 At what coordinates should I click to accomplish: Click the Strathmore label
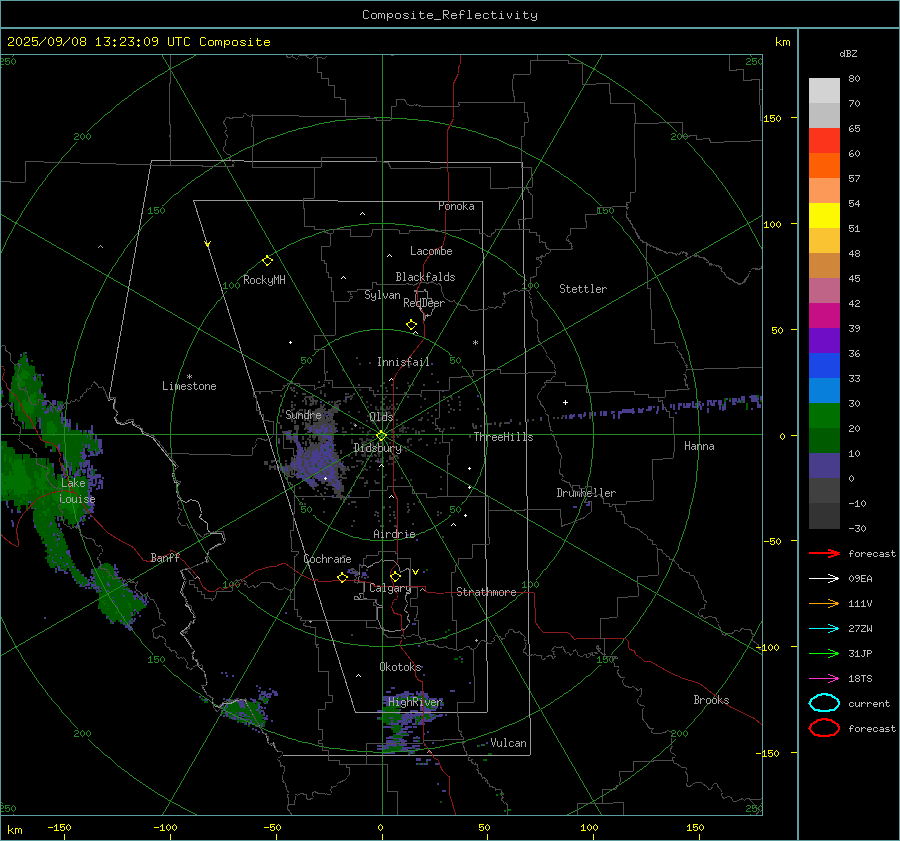click(486, 592)
